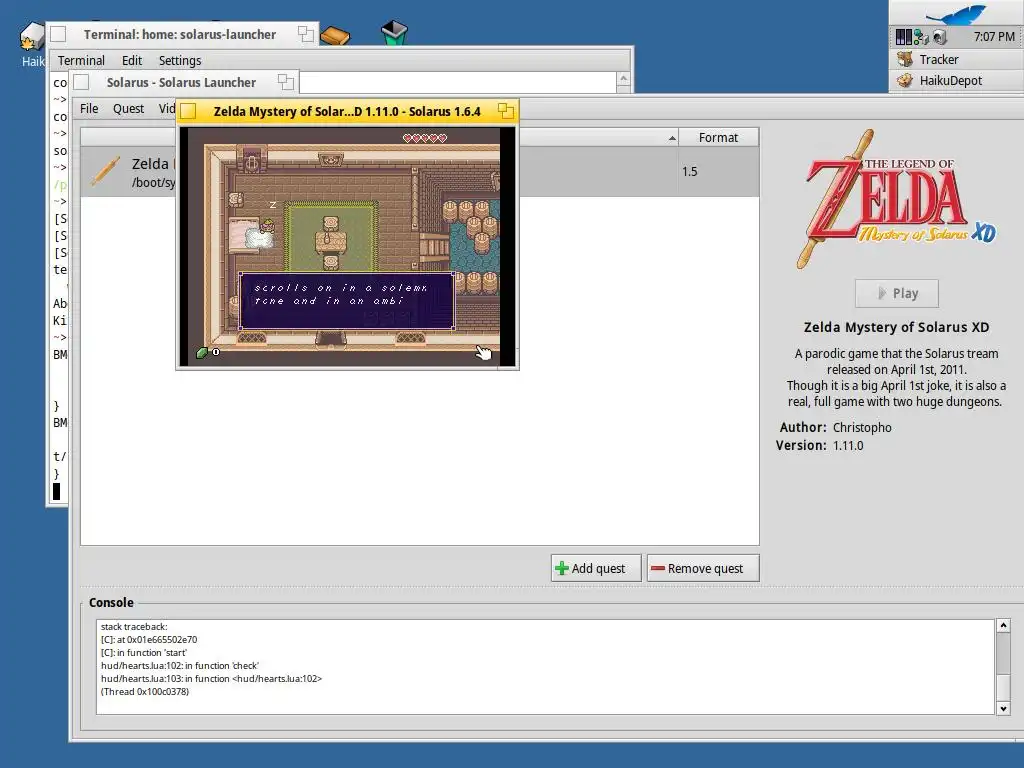Click the Solarus Launcher window zoom button

[285, 82]
